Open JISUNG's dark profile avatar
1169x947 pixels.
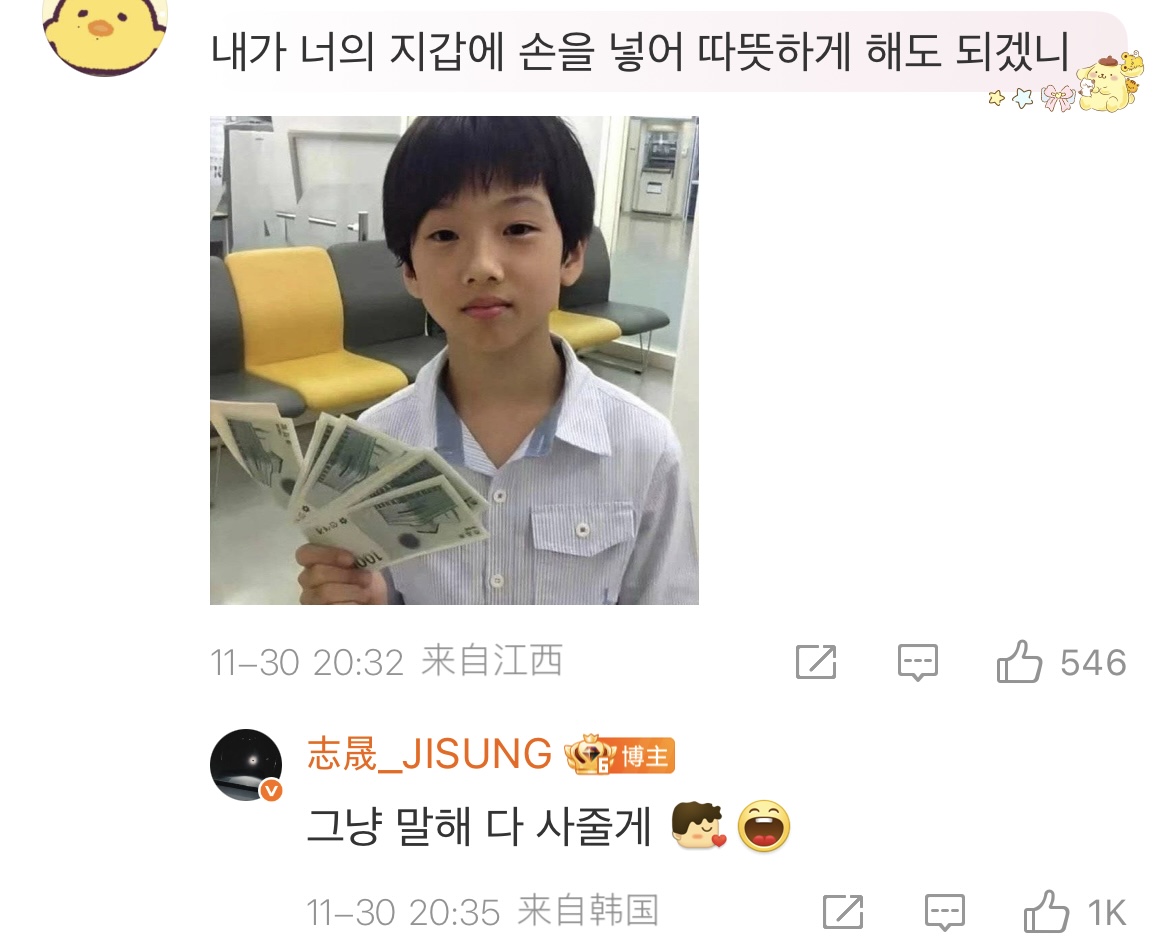(x=246, y=764)
